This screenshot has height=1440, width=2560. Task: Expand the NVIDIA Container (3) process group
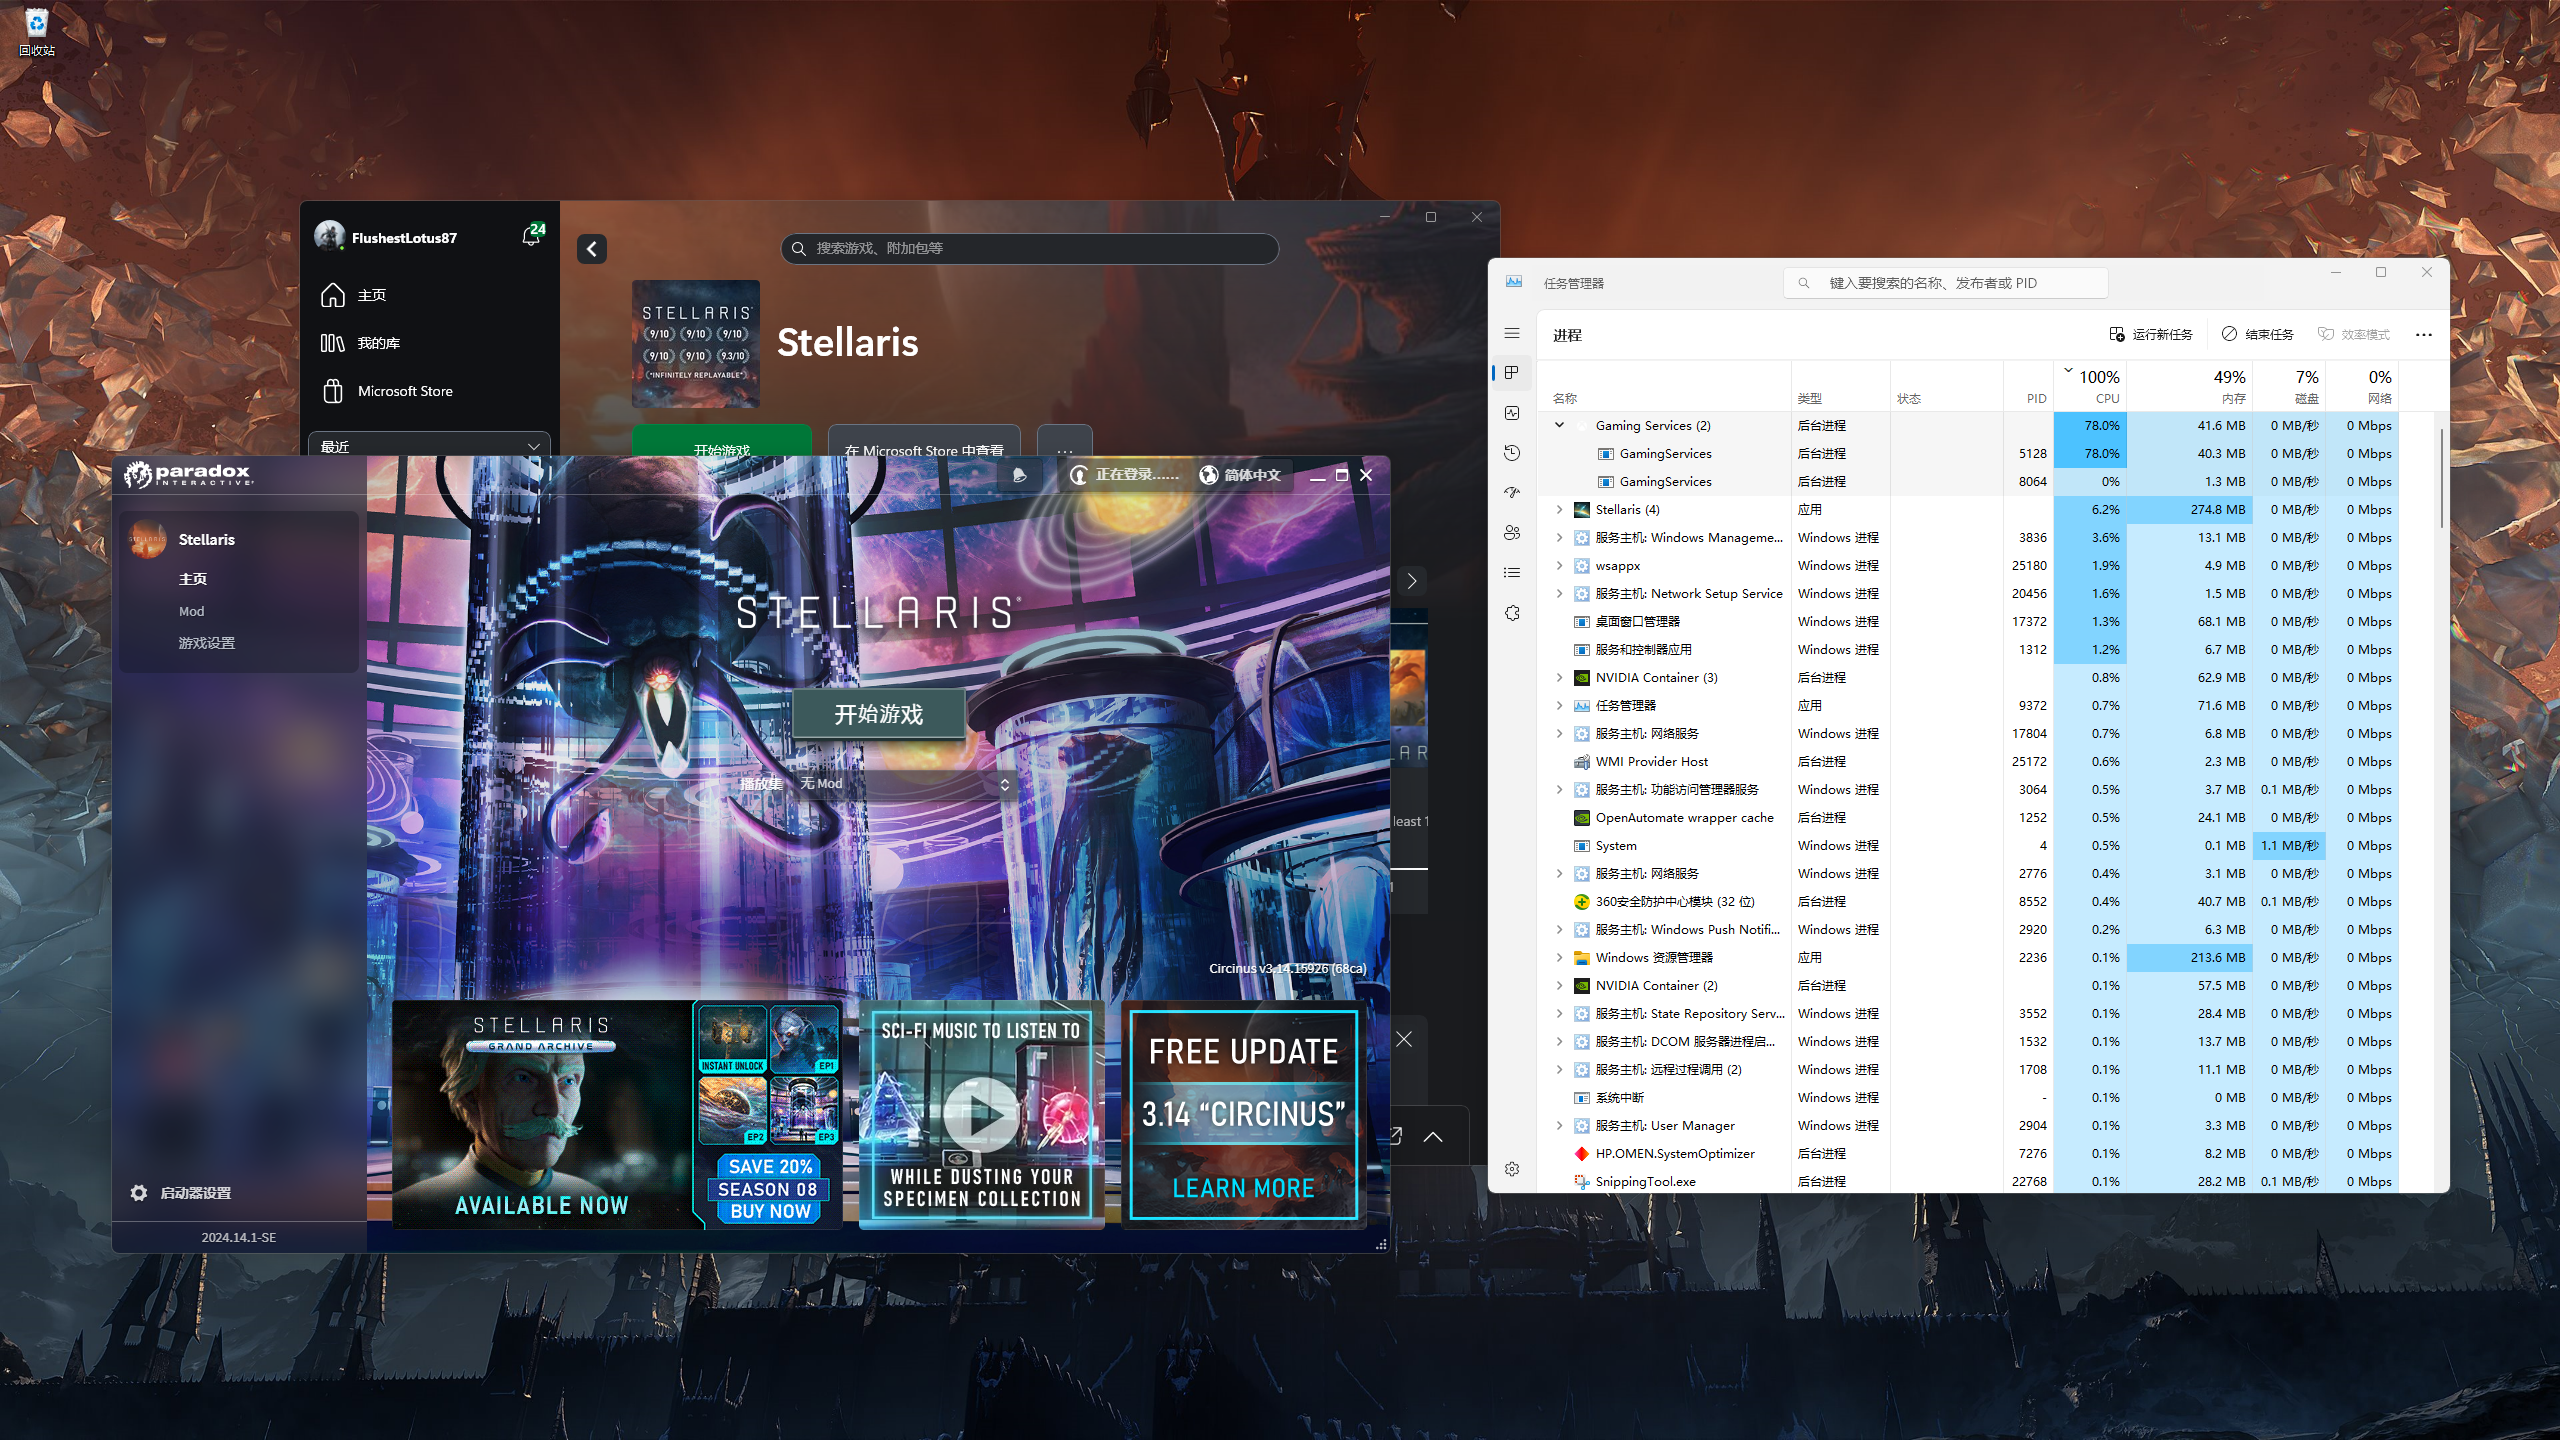tap(1559, 677)
